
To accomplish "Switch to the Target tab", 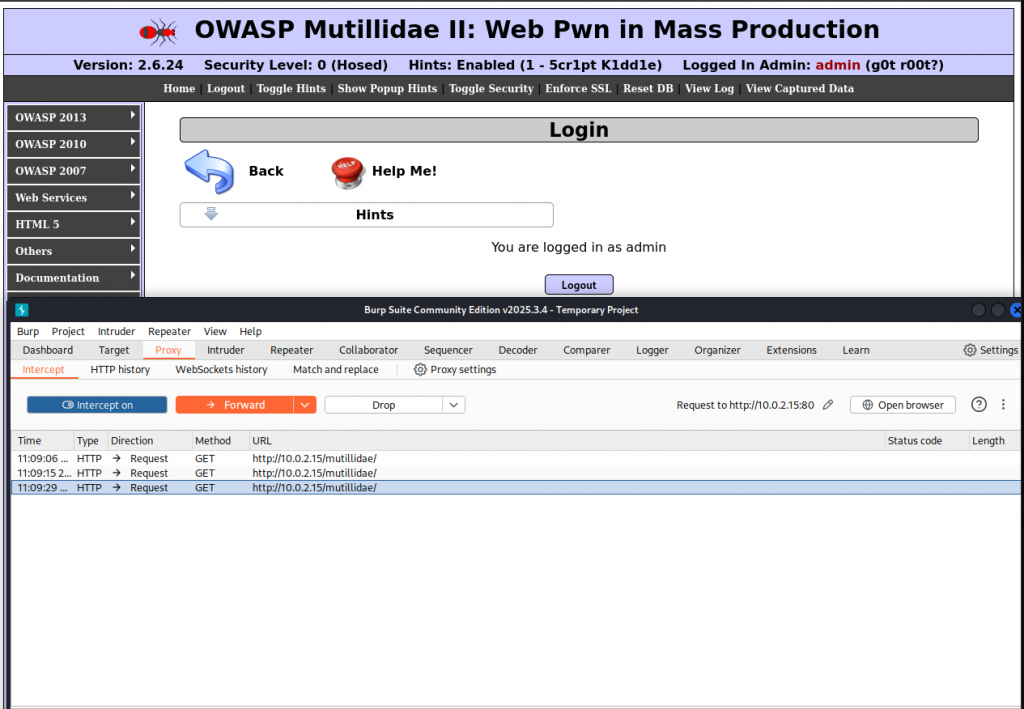I will click(x=114, y=350).
